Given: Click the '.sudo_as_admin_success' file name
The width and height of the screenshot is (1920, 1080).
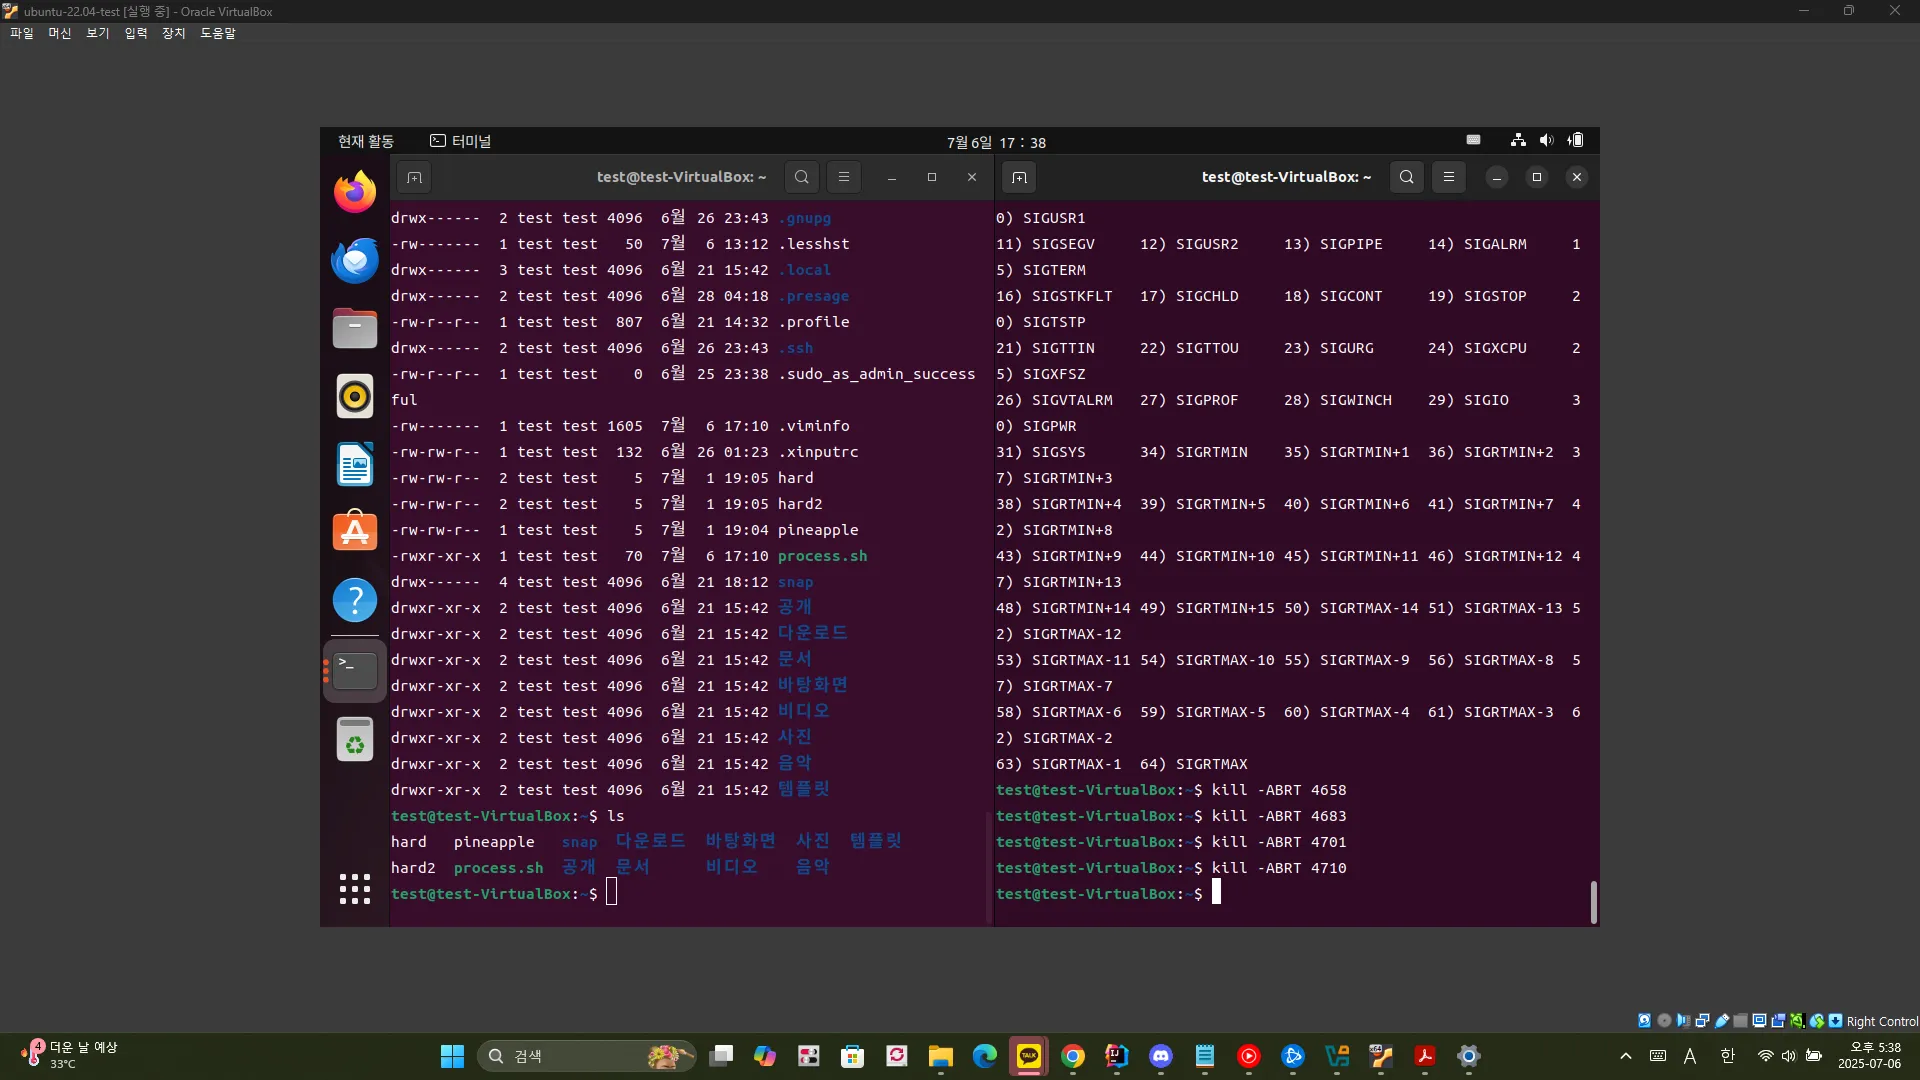Looking at the screenshot, I should (x=876, y=374).
